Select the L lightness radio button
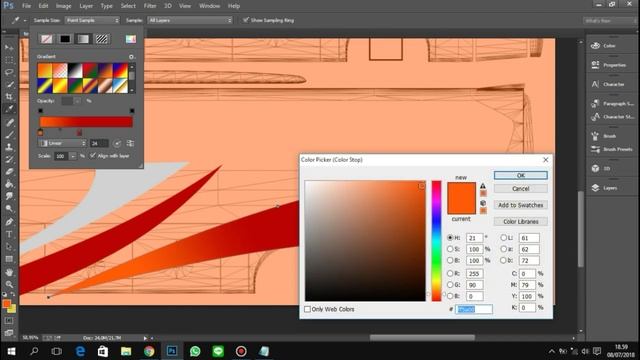640x360 pixels. (x=503, y=238)
